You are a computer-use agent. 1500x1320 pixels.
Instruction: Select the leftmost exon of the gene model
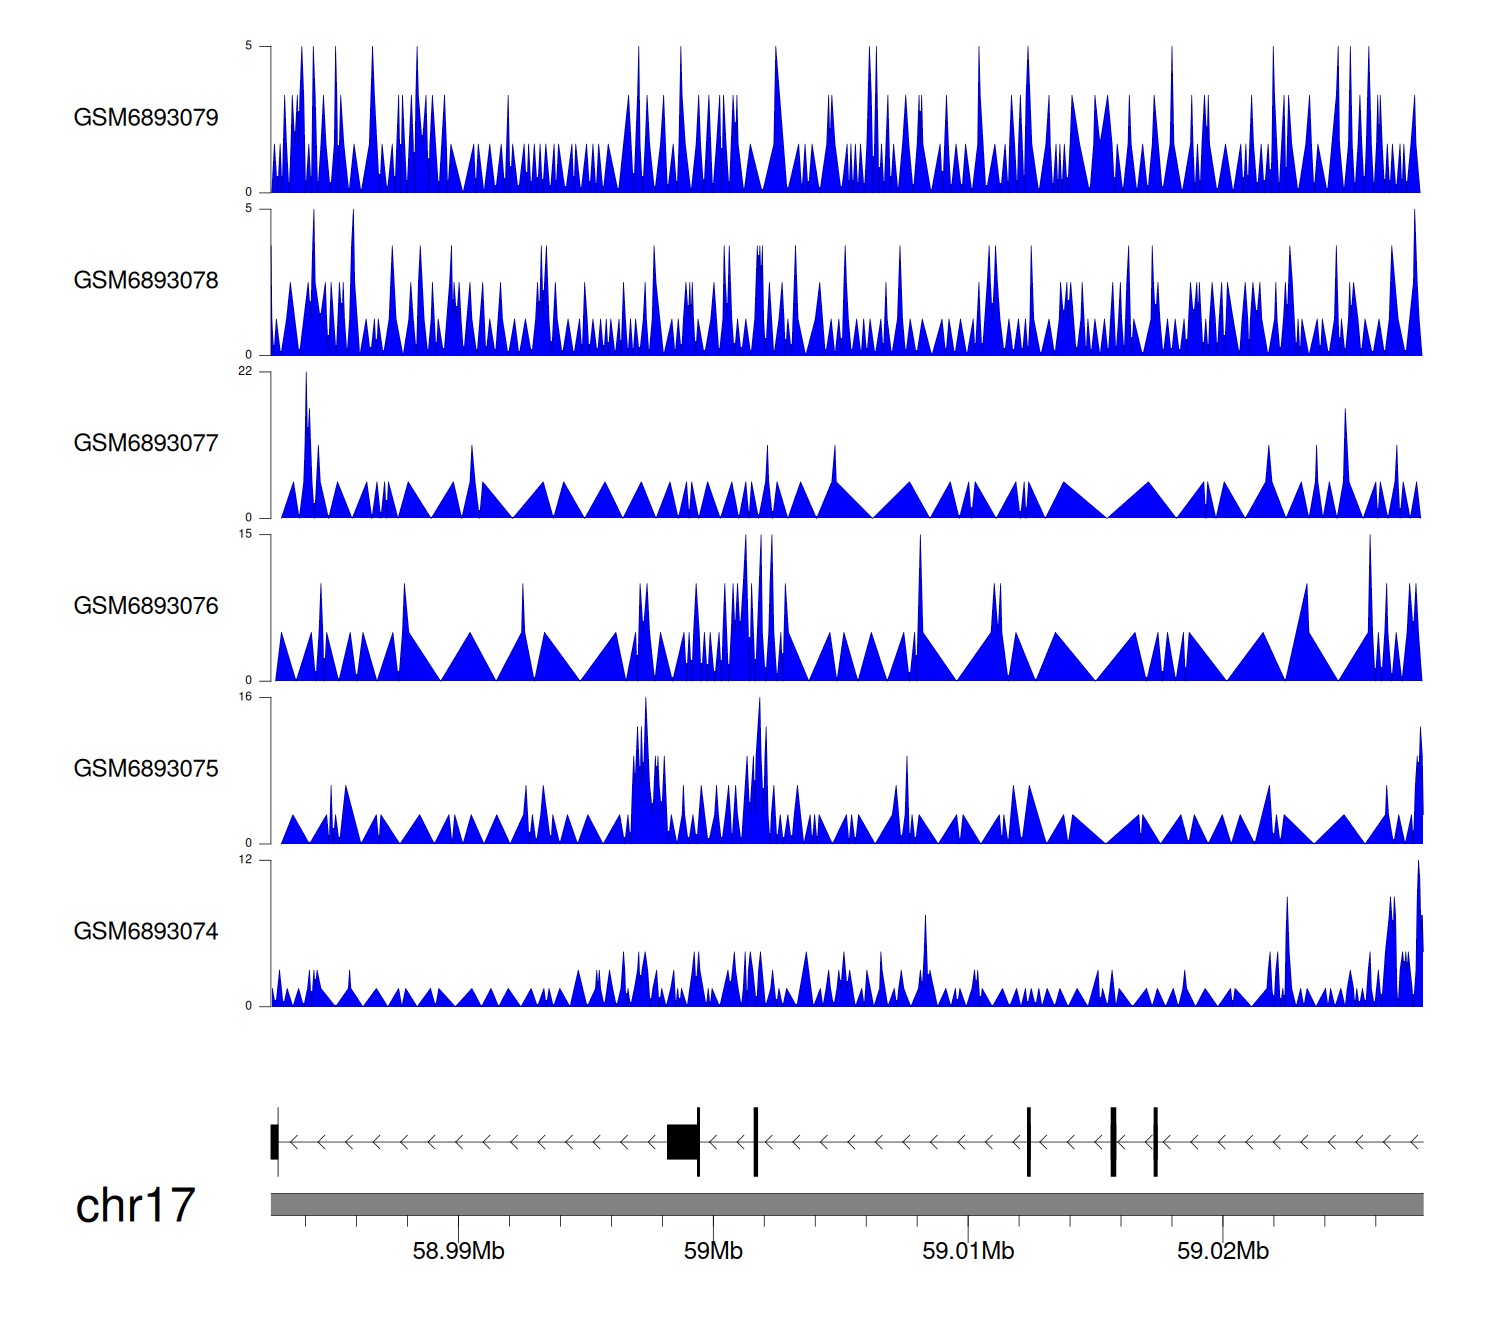(x=274, y=1142)
